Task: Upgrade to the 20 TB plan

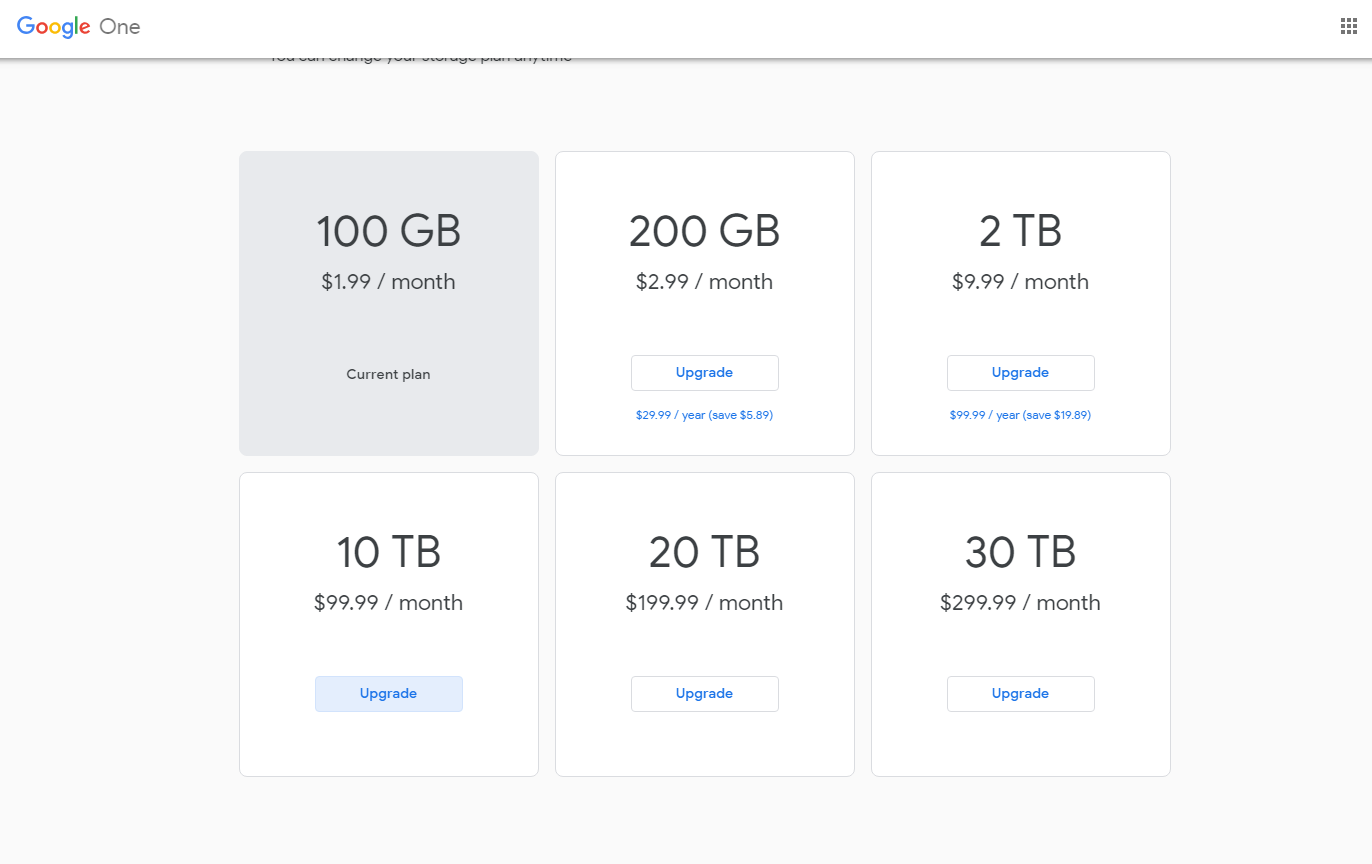Action: (x=704, y=693)
